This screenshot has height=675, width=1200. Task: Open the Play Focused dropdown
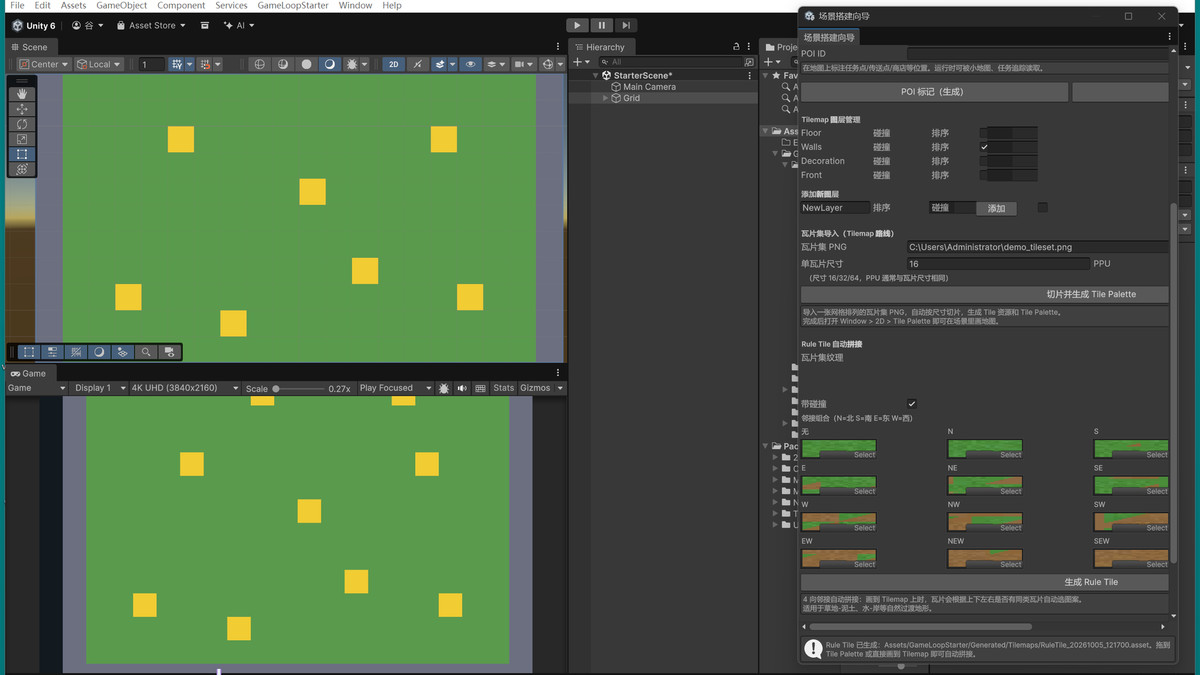394,388
